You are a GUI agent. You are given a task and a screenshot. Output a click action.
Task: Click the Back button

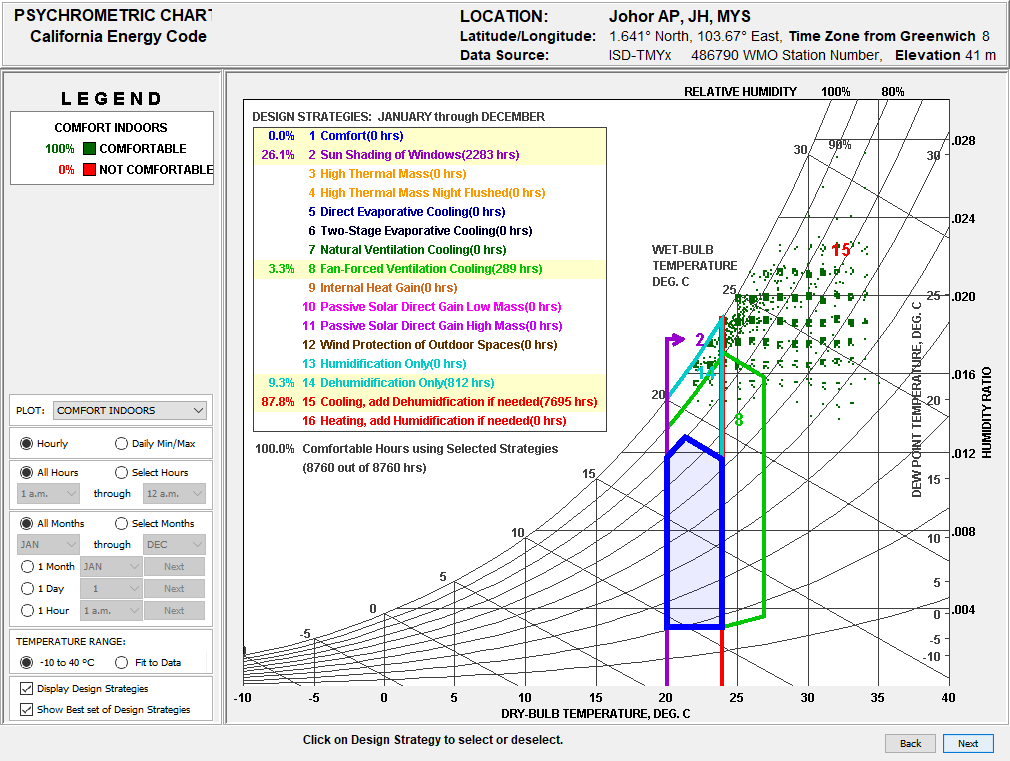(x=910, y=743)
